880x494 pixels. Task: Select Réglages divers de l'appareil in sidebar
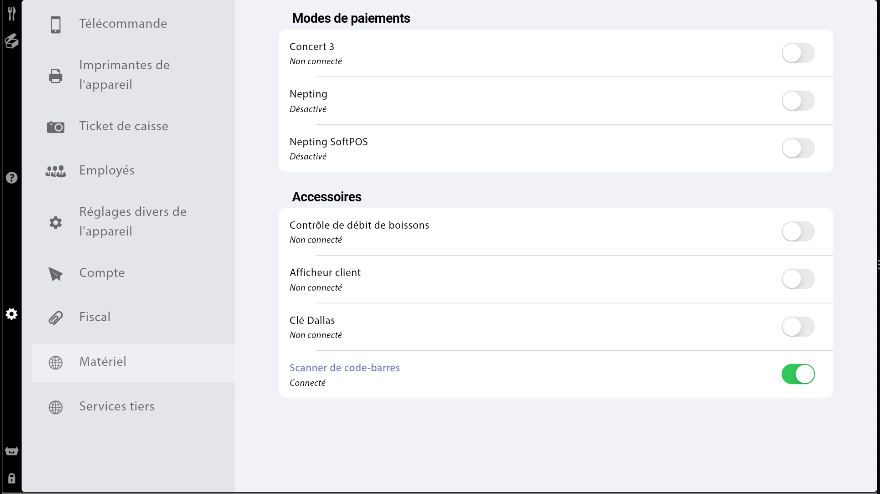coord(132,222)
